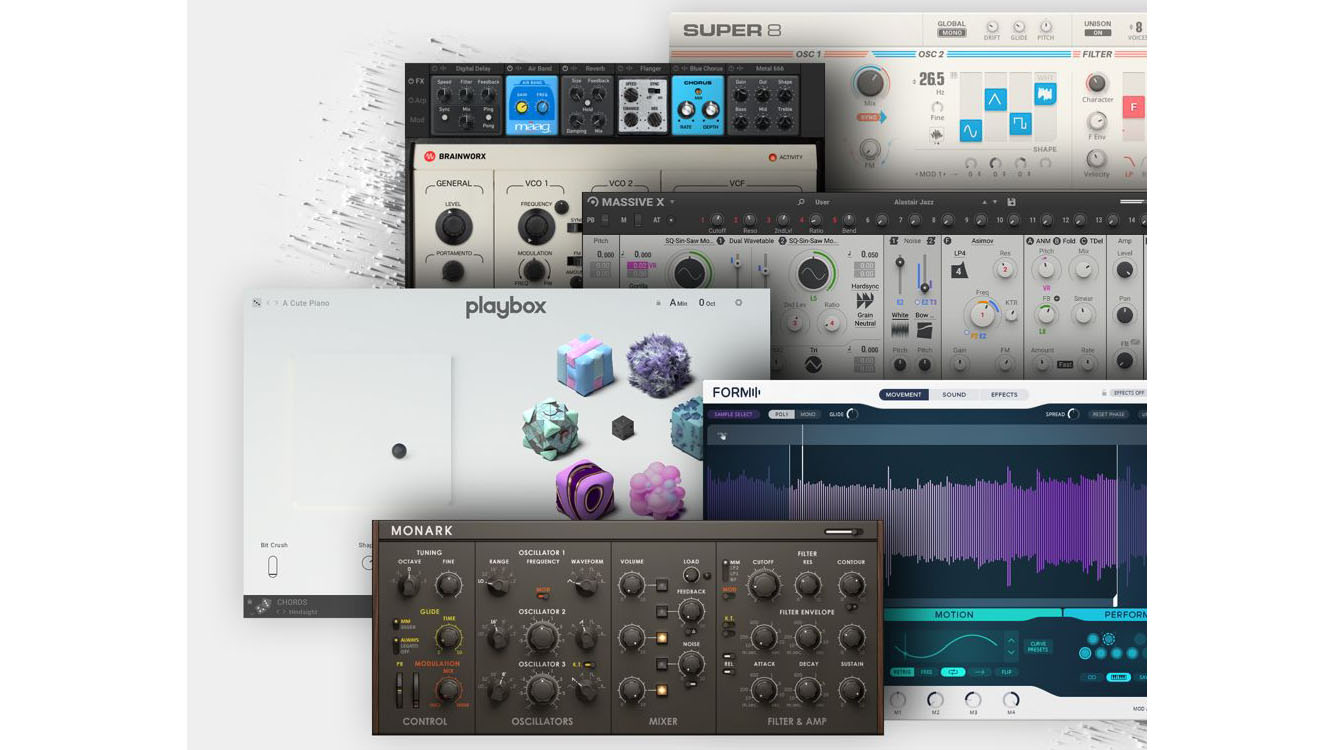Select MONO mode in Form
Image resolution: width=1333 pixels, height=750 pixels.
(x=808, y=414)
